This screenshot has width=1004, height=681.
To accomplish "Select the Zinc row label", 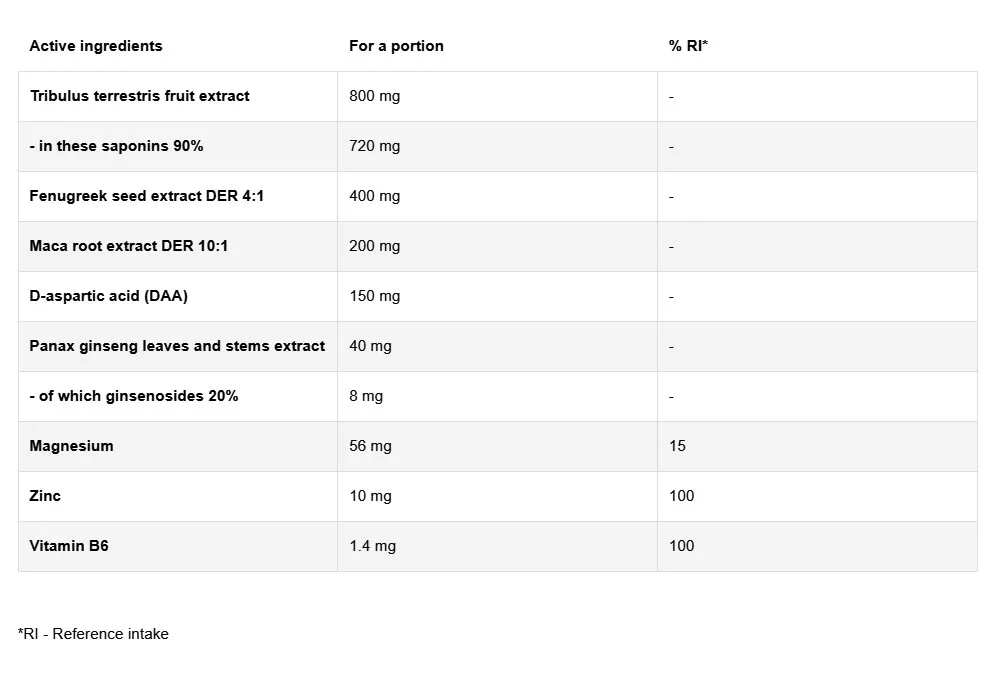I will 46,496.
